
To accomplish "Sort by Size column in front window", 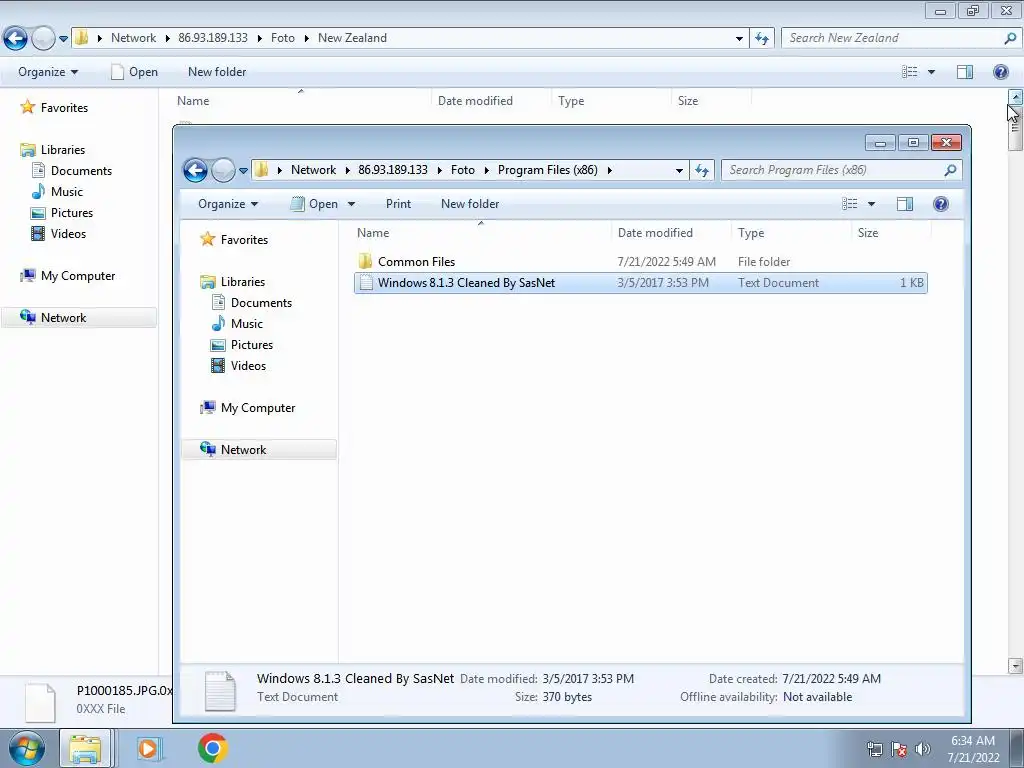I will [x=891, y=233].
